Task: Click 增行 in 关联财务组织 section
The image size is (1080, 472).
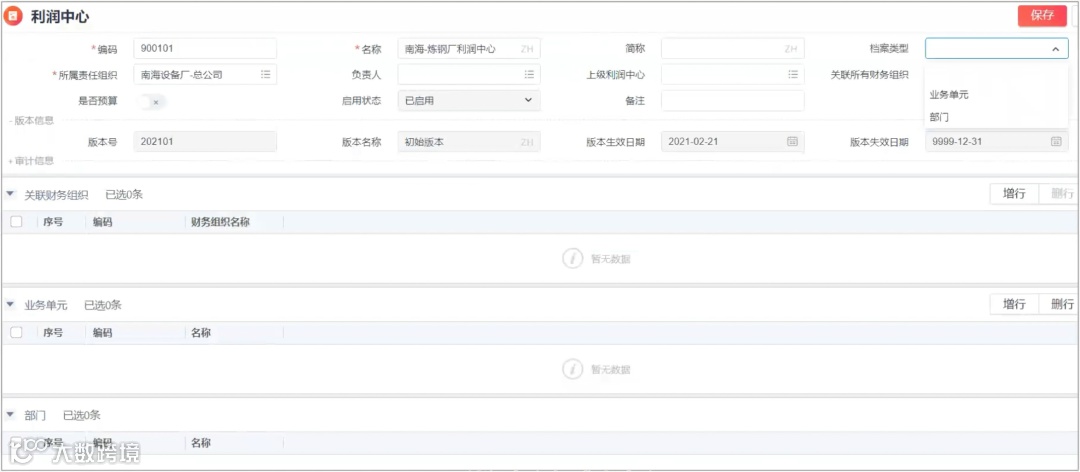Action: (x=1014, y=194)
